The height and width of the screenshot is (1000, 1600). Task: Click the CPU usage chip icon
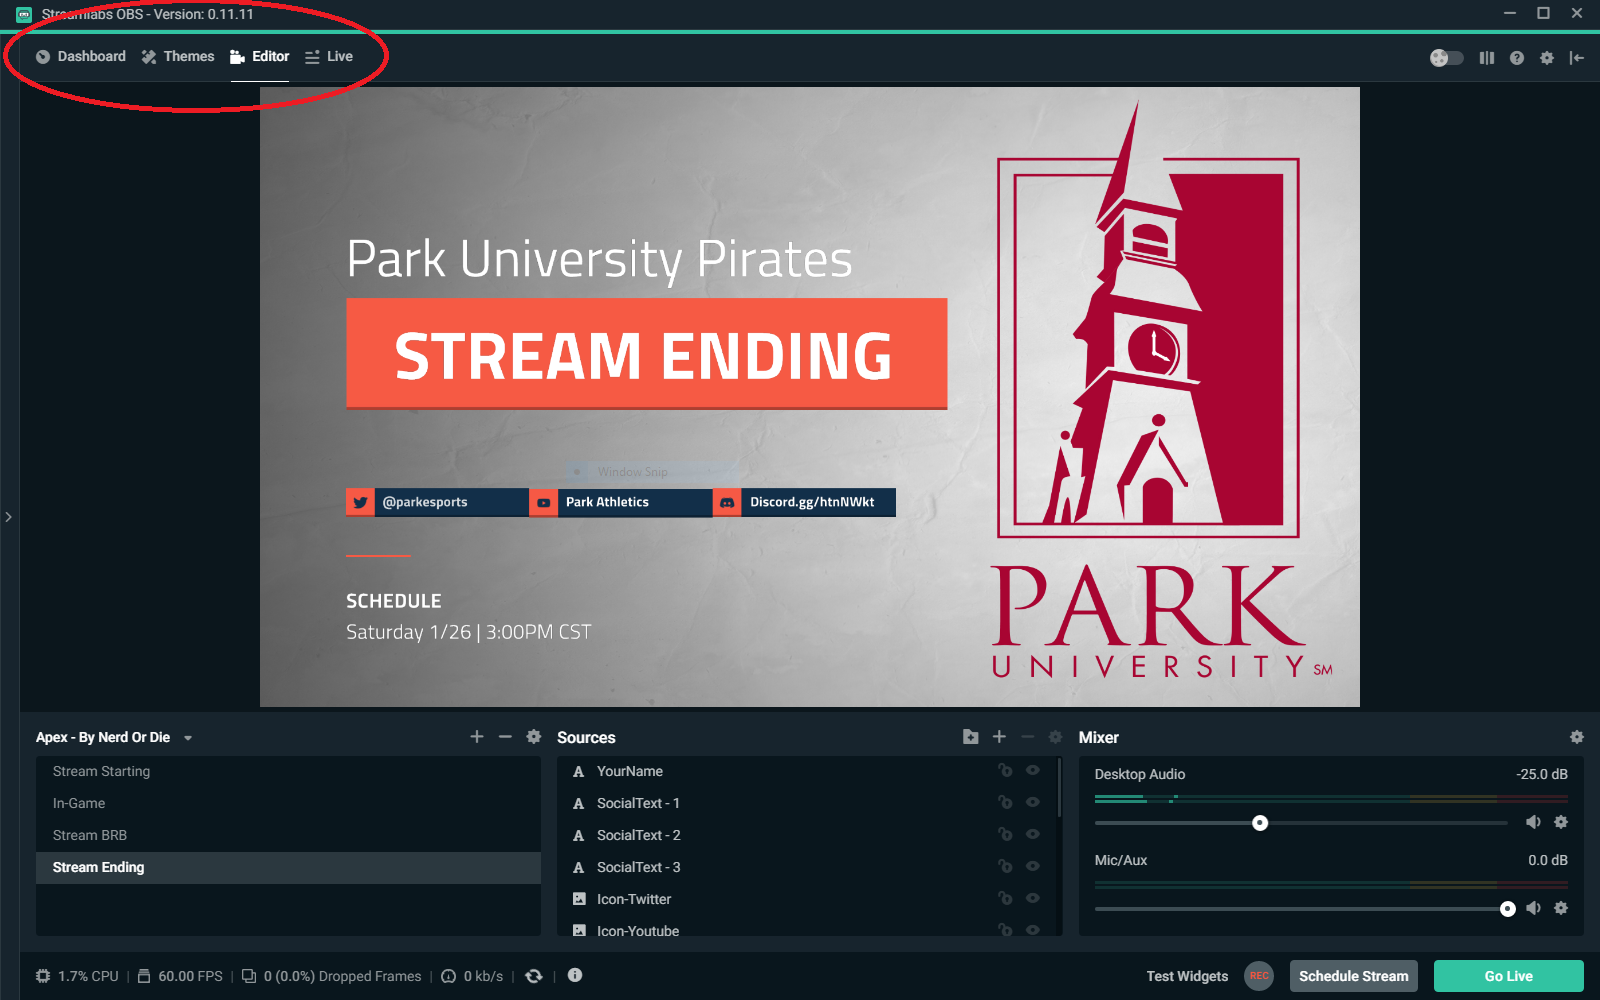coord(43,976)
